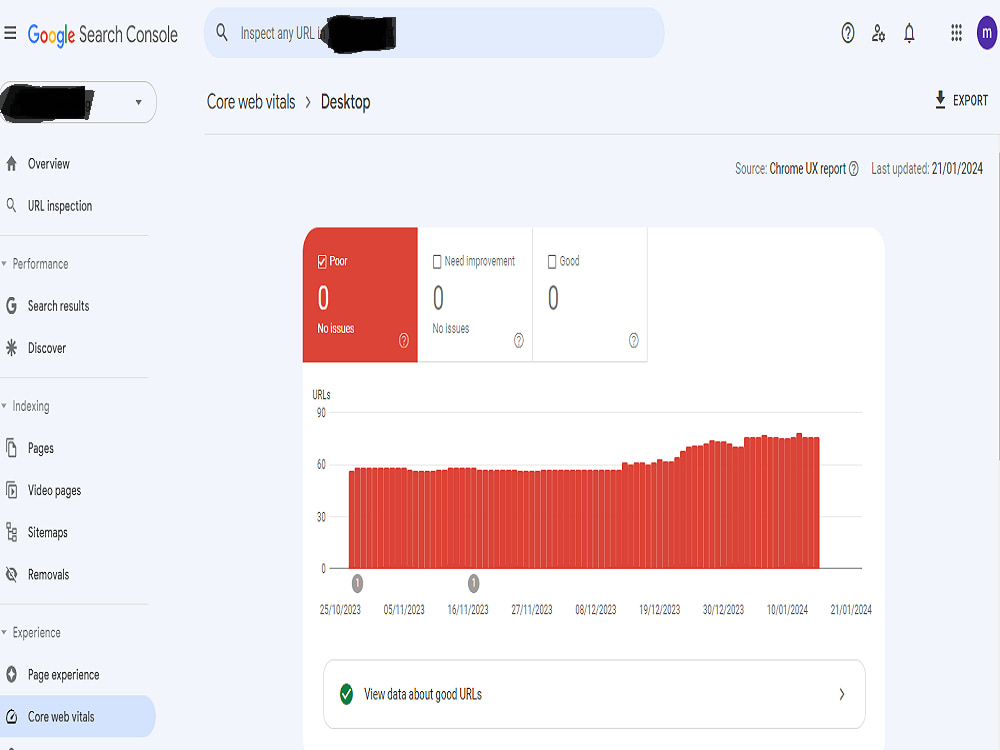The width and height of the screenshot is (1000, 750).
Task: Open the Google apps grid
Action: tap(956, 33)
